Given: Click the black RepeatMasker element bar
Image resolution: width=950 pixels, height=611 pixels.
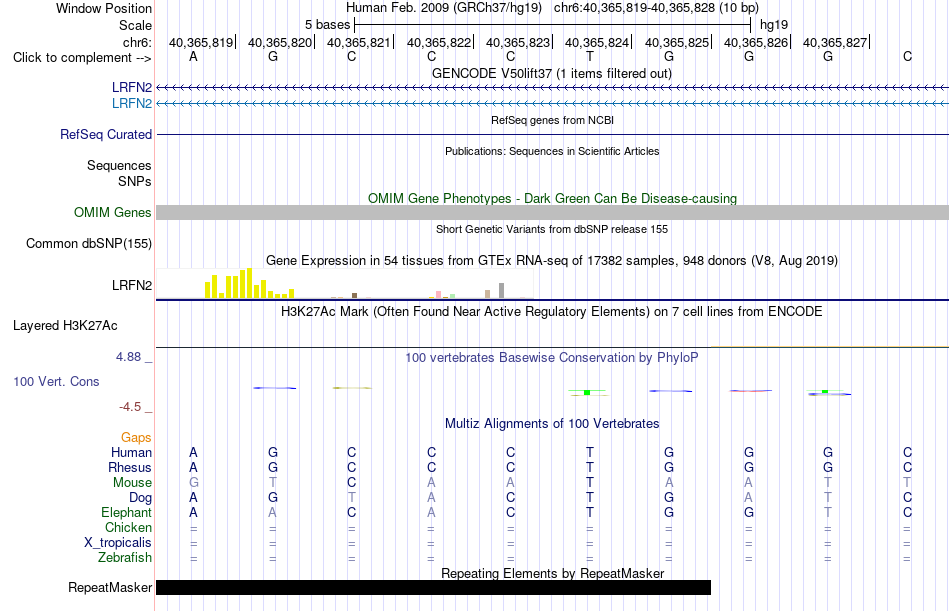Looking at the screenshot, I should 433,587.
